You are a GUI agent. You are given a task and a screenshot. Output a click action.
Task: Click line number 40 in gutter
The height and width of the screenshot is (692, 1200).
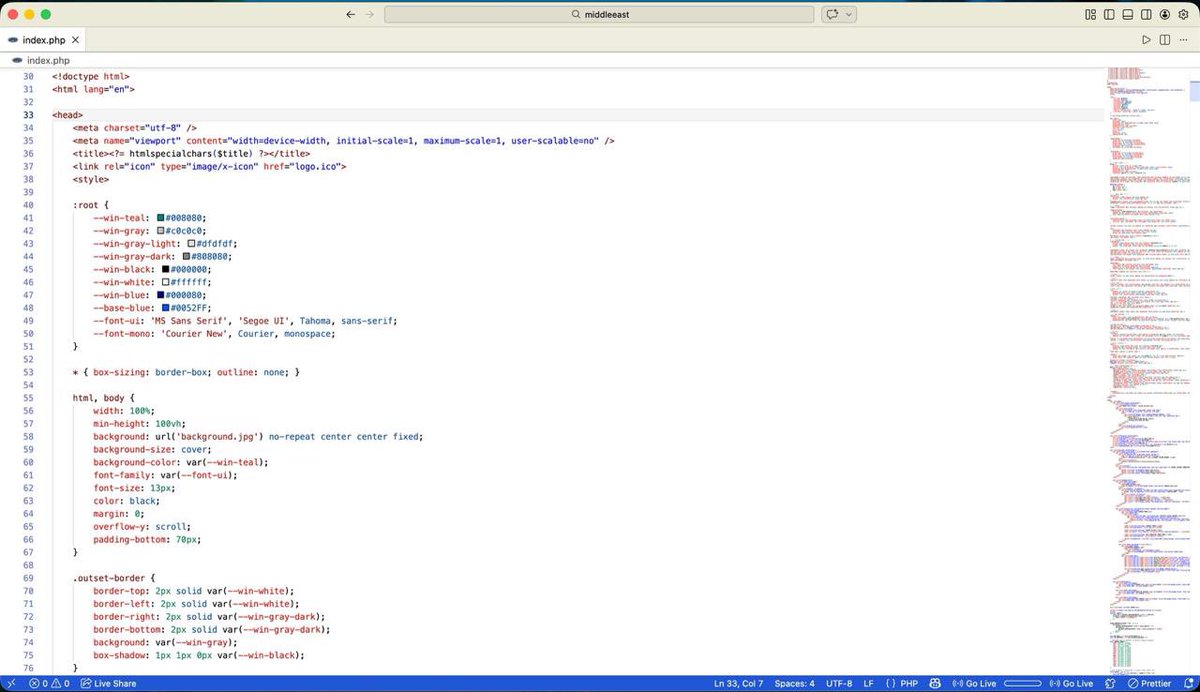click(x=28, y=205)
